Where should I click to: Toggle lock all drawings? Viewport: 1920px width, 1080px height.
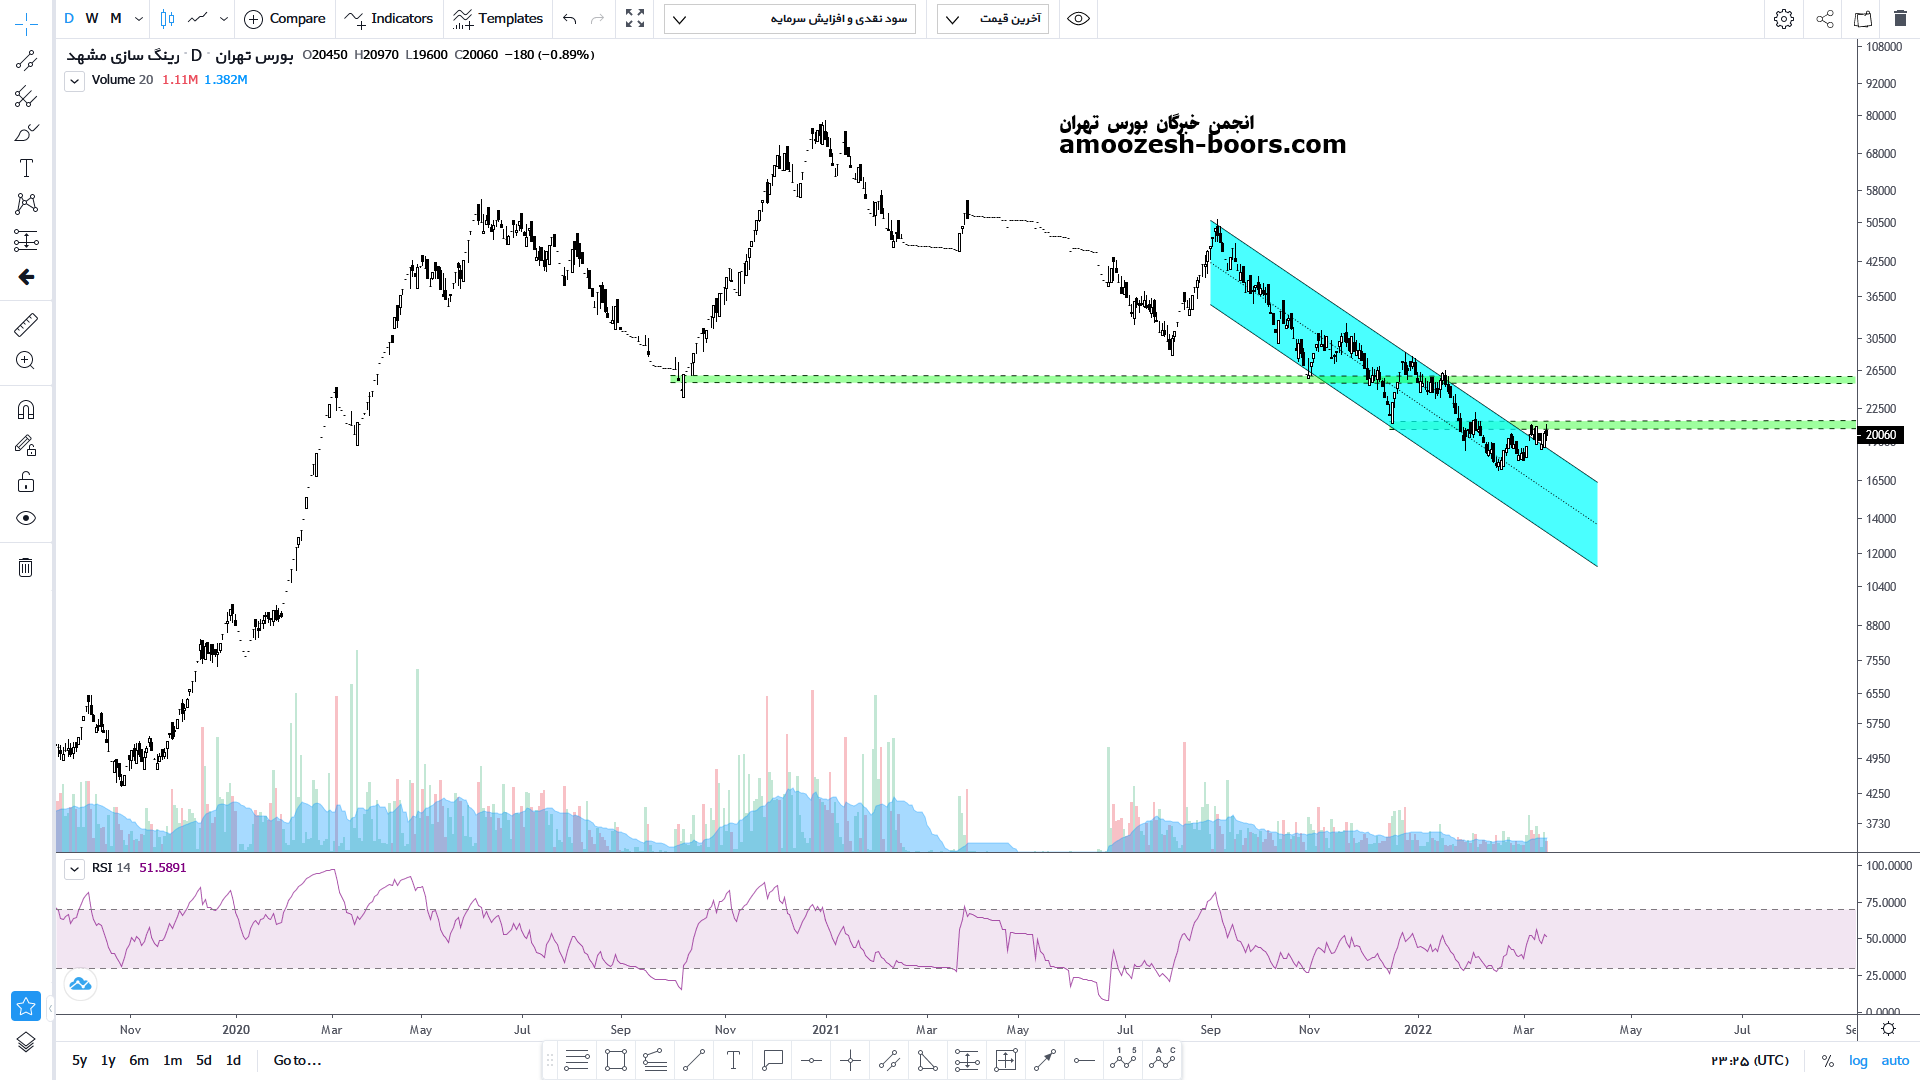click(x=26, y=483)
